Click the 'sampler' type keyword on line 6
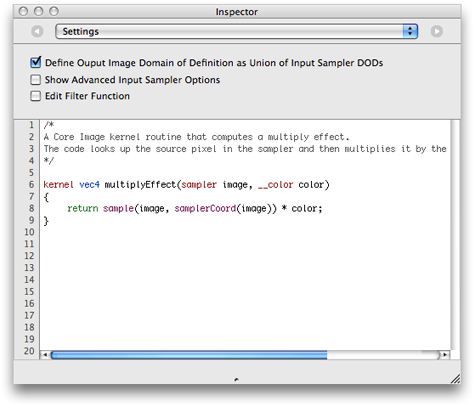This screenshot has width=475, height=406. pyautogui.click(x=199, y=185)
